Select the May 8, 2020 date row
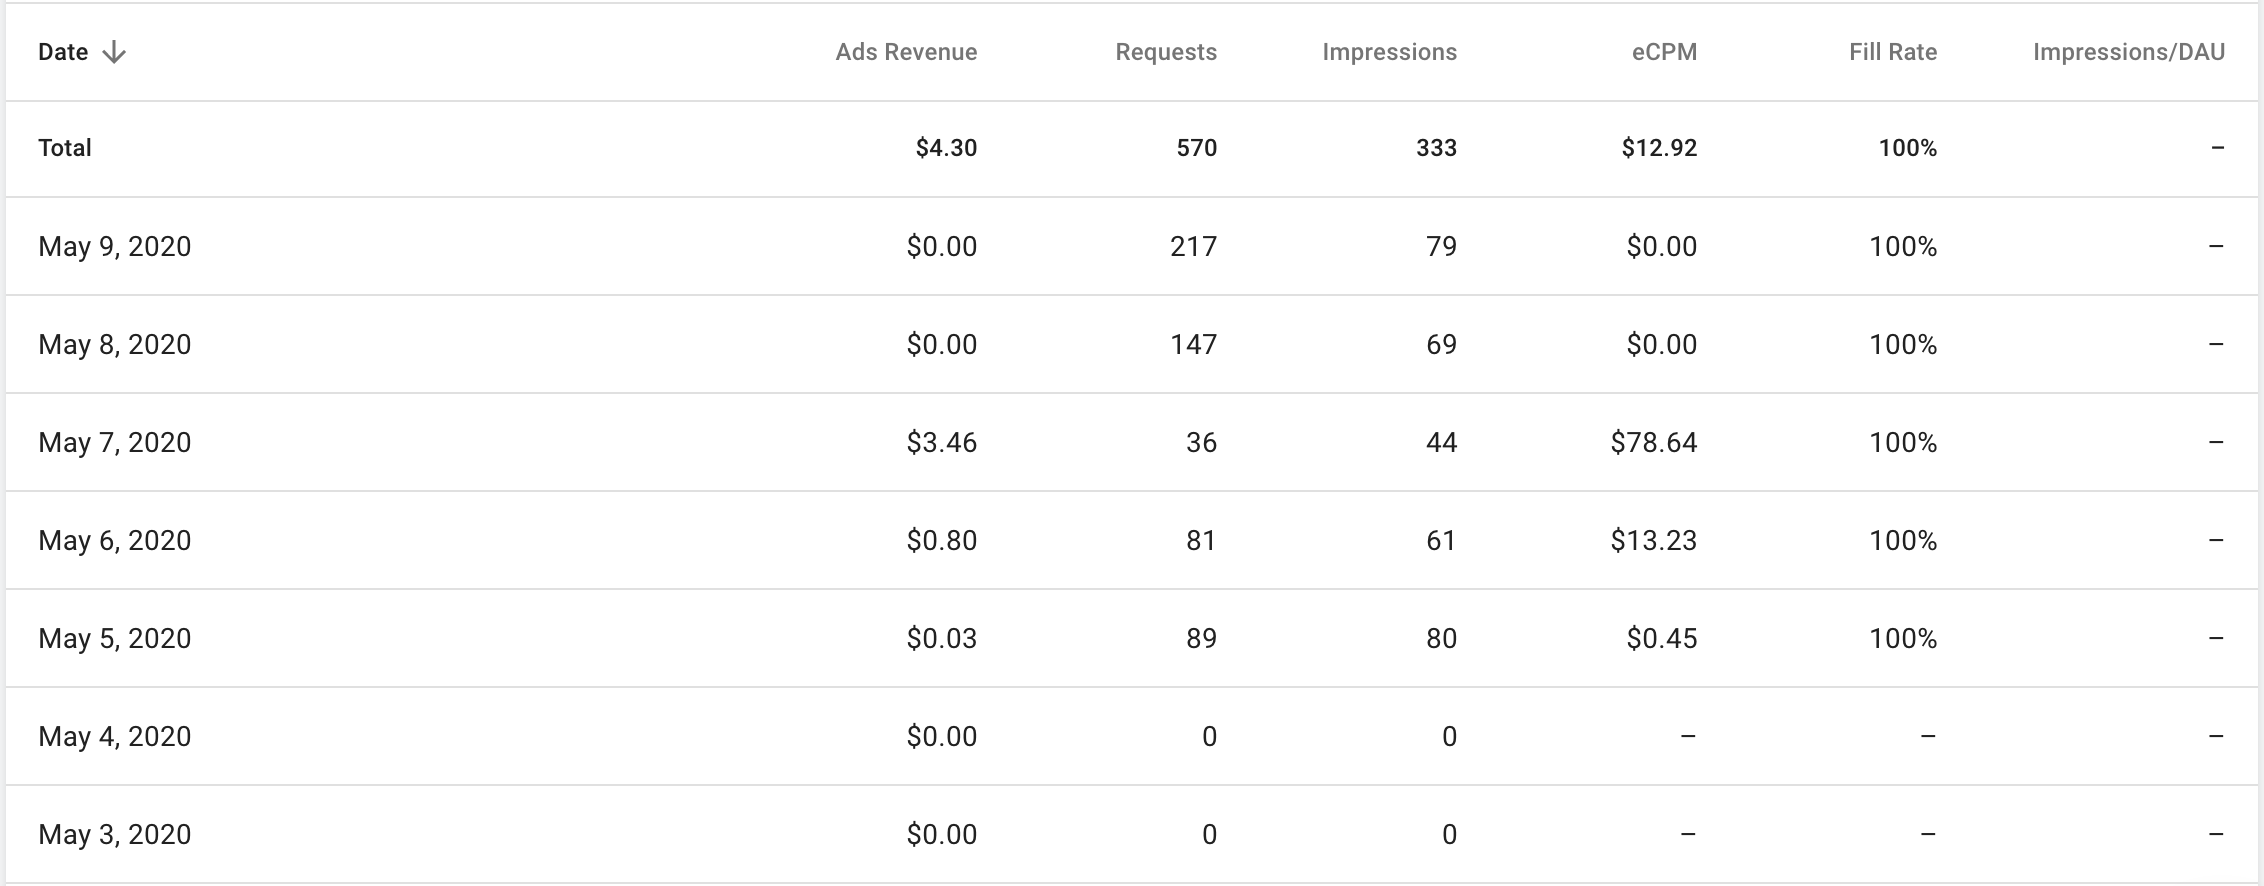Screen dimensions: 2264x886 (x=114, y=345)
